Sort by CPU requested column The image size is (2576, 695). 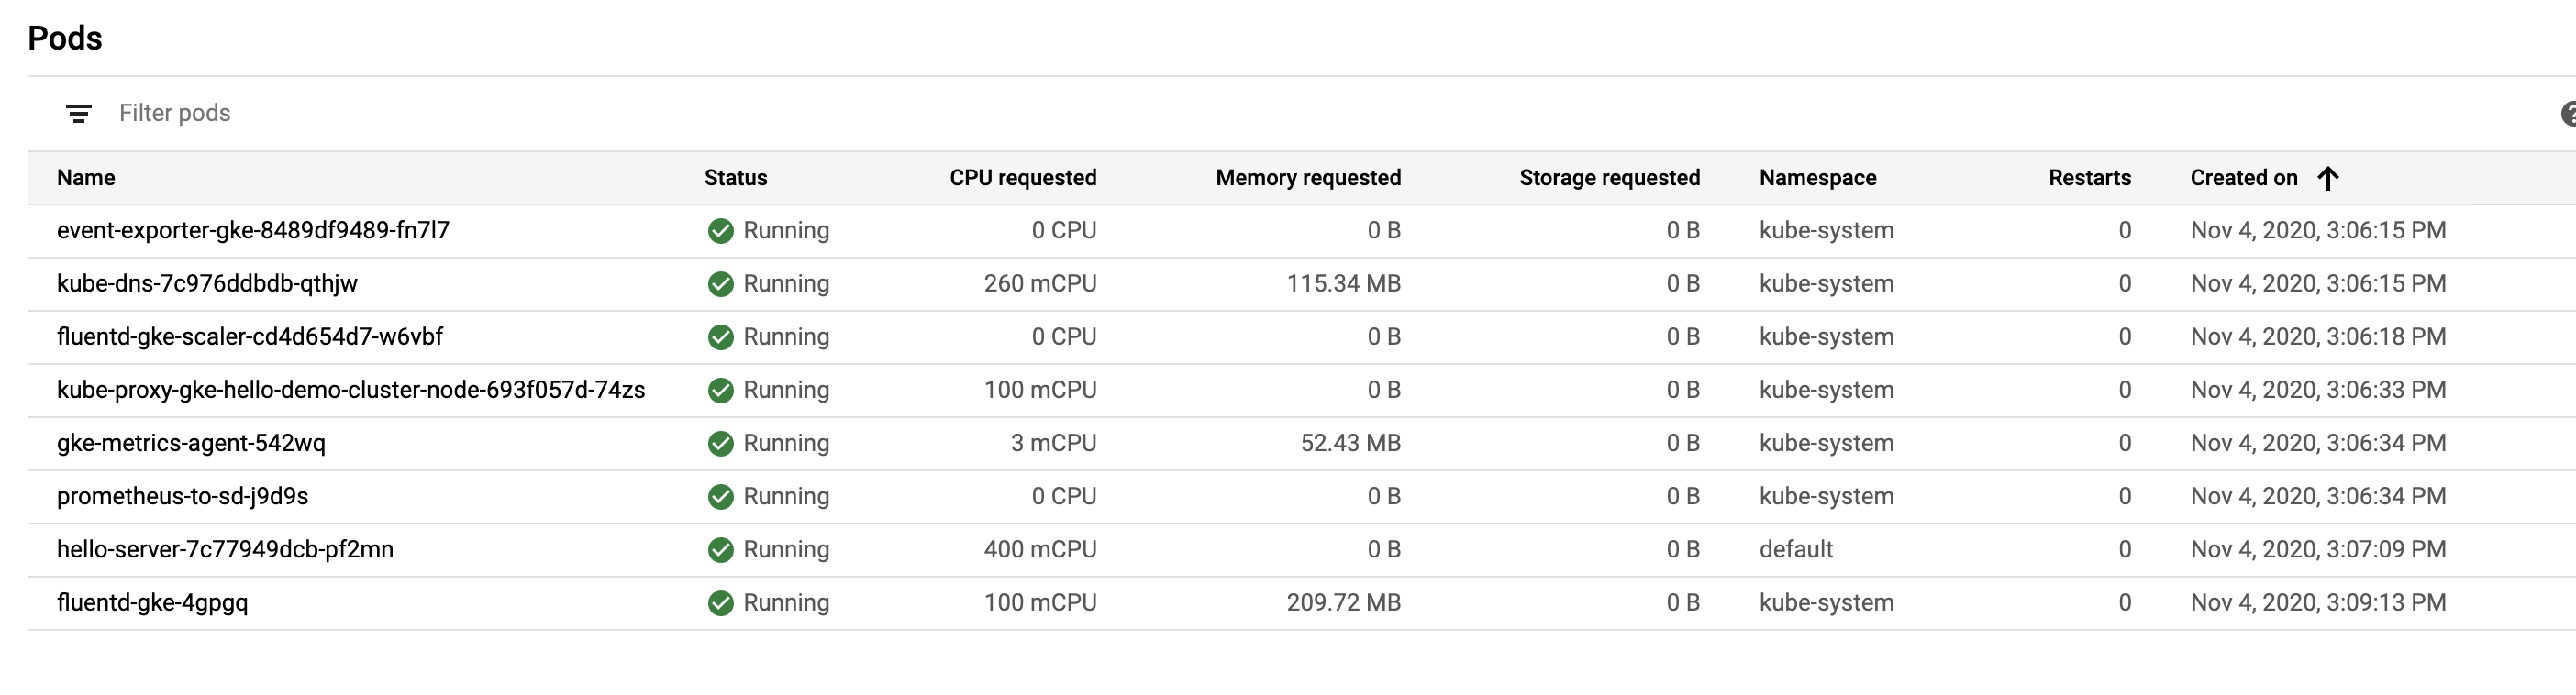1023,178
